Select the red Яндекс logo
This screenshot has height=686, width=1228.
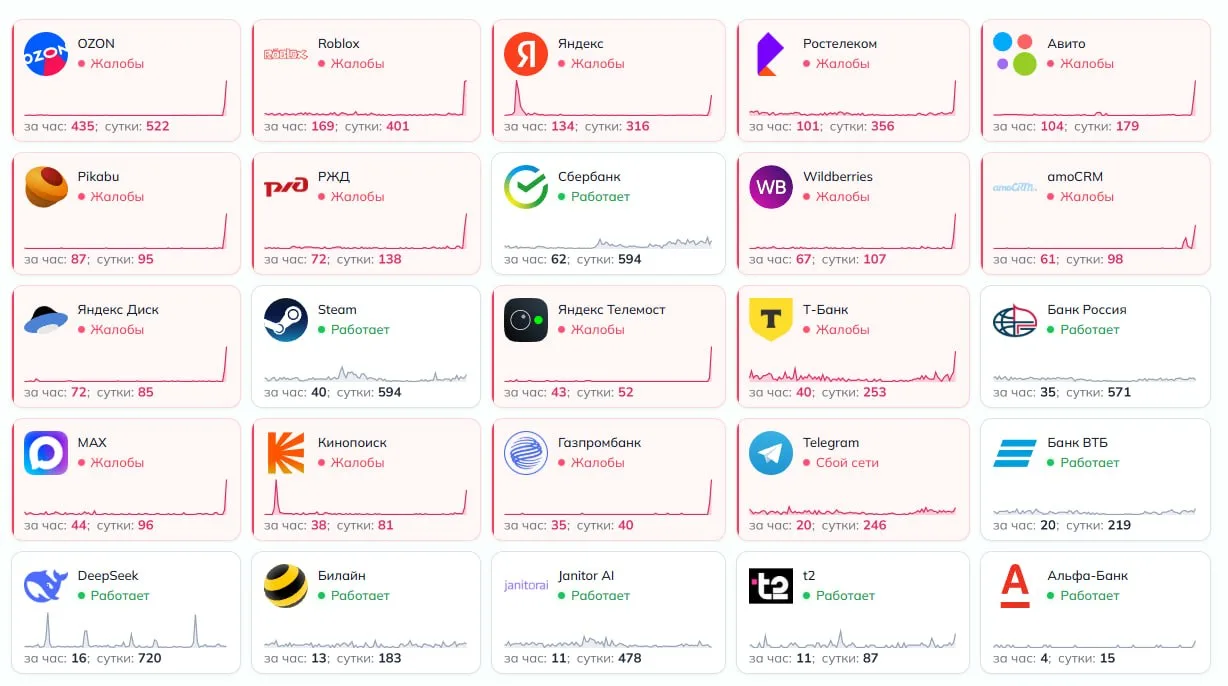[x=526, y=54]
